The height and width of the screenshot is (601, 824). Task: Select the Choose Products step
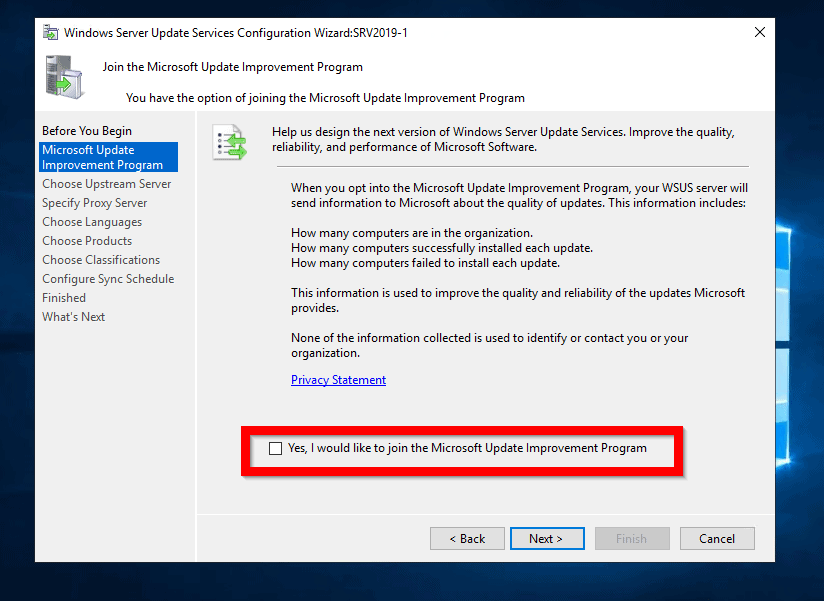86,240
